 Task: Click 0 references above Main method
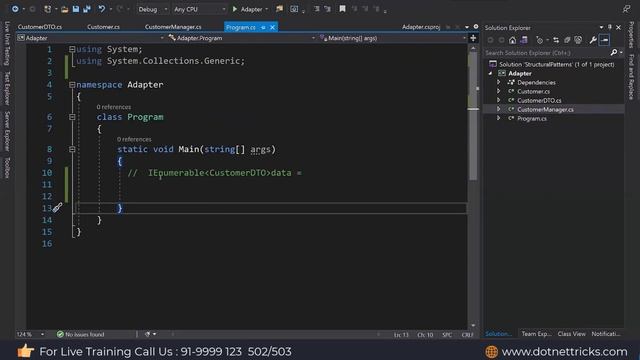tap(134, 139)
